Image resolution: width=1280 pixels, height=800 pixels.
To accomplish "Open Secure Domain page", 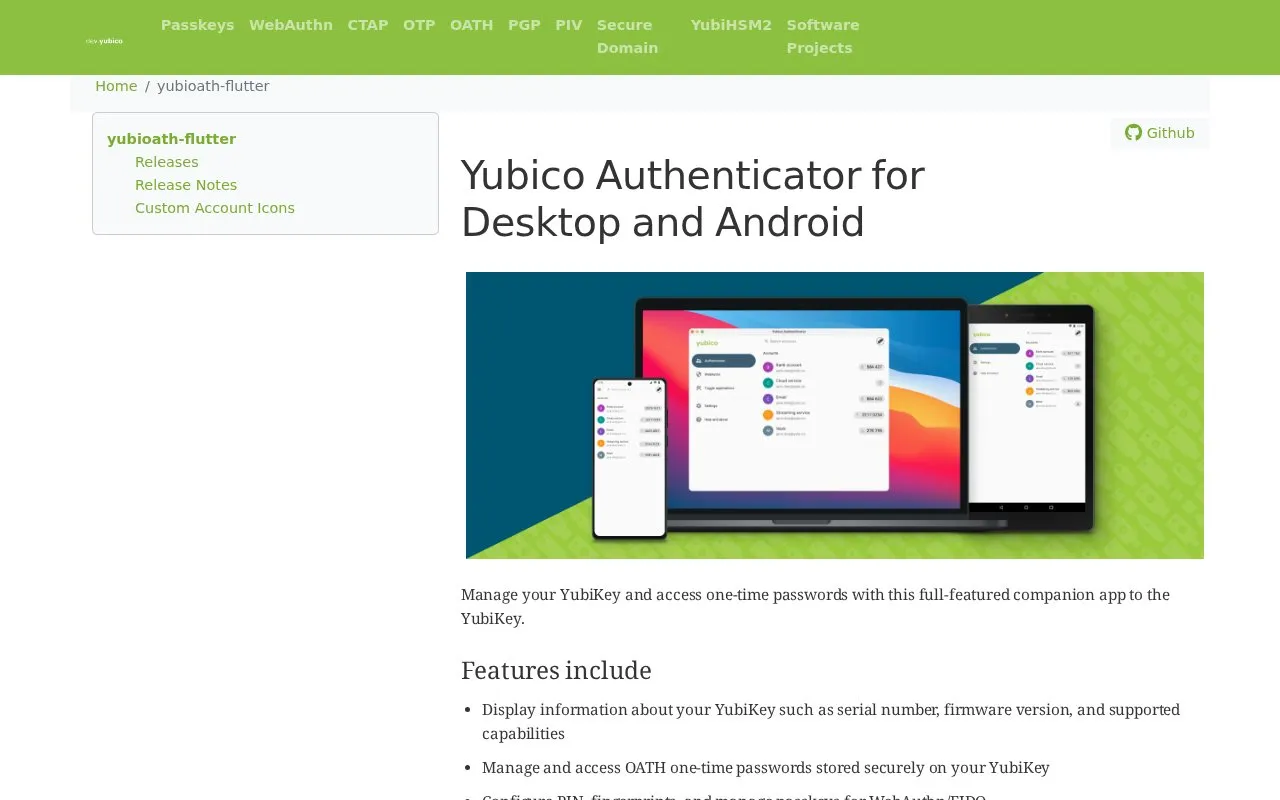I will pyautogui.click(x=627, y=36).
